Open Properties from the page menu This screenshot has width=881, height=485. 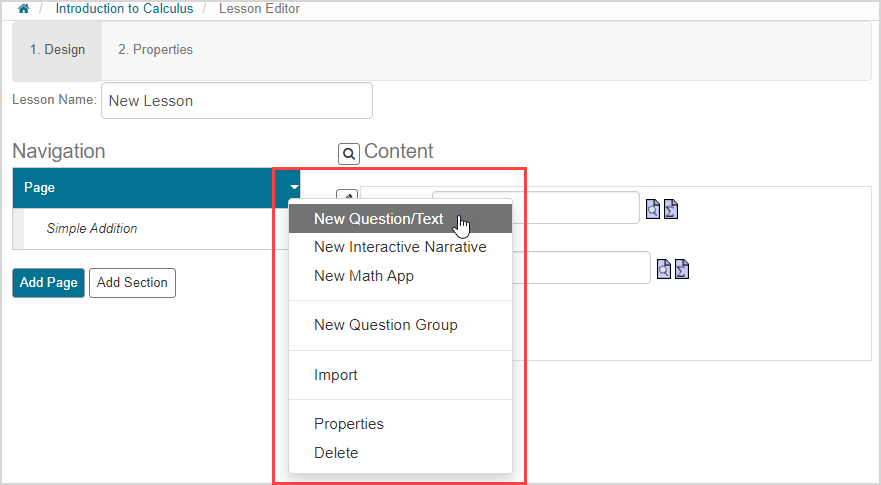pyautogui.click(x=349, y=424)
